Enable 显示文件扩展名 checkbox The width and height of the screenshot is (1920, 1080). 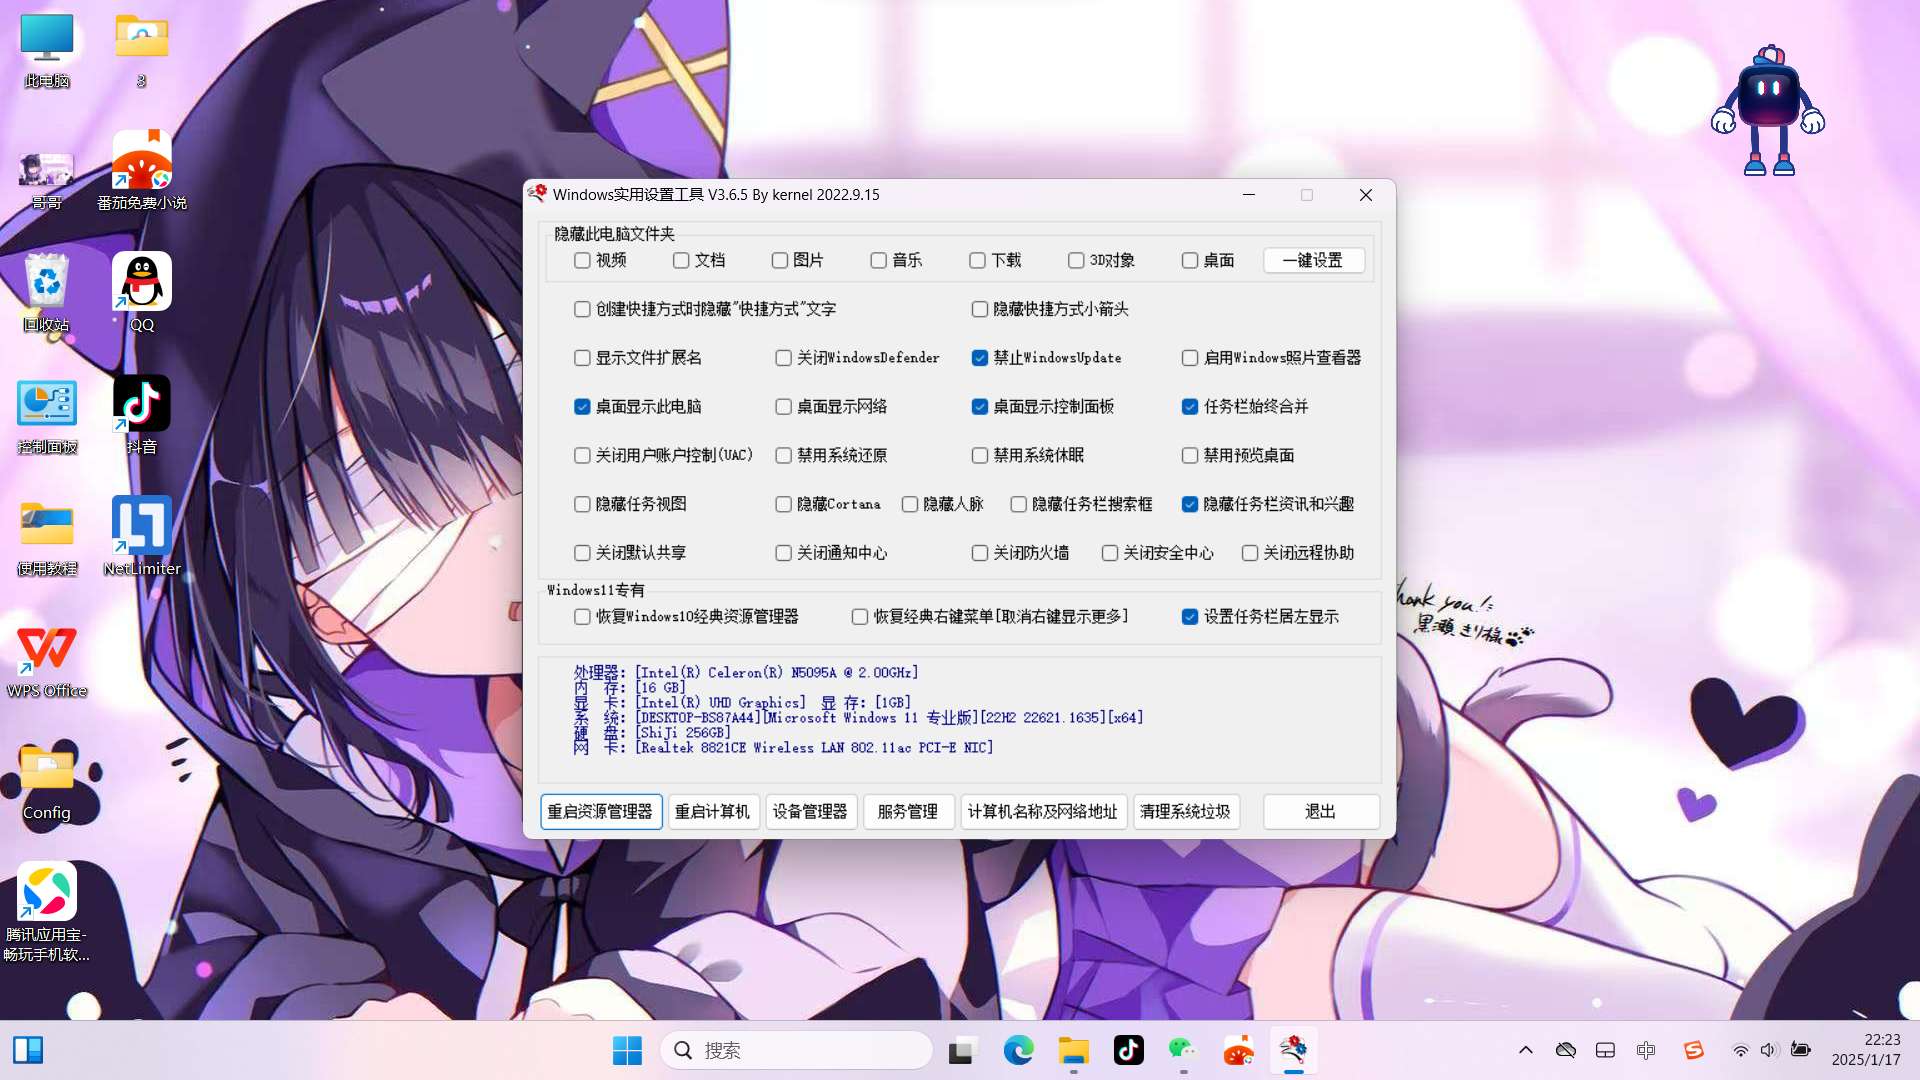[x=582, y=358]
